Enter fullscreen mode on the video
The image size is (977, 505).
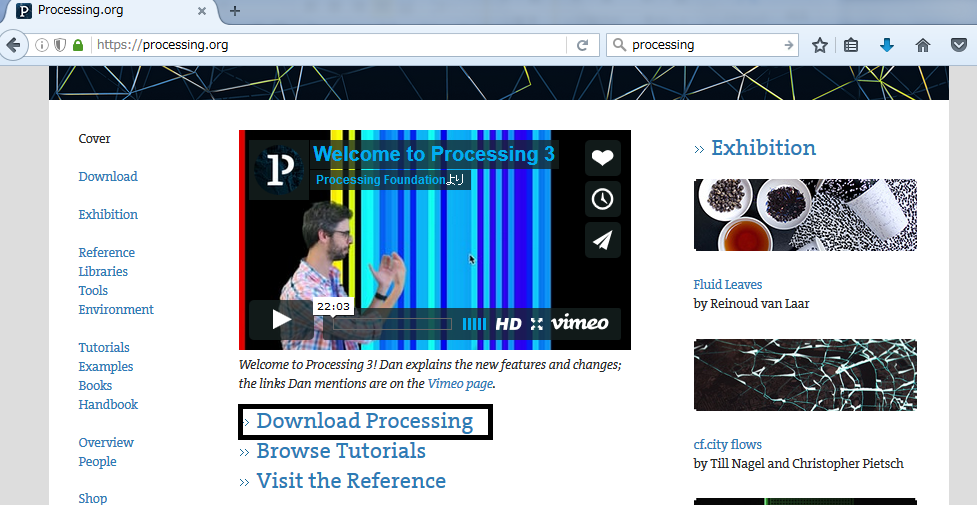tap(537, 324)
